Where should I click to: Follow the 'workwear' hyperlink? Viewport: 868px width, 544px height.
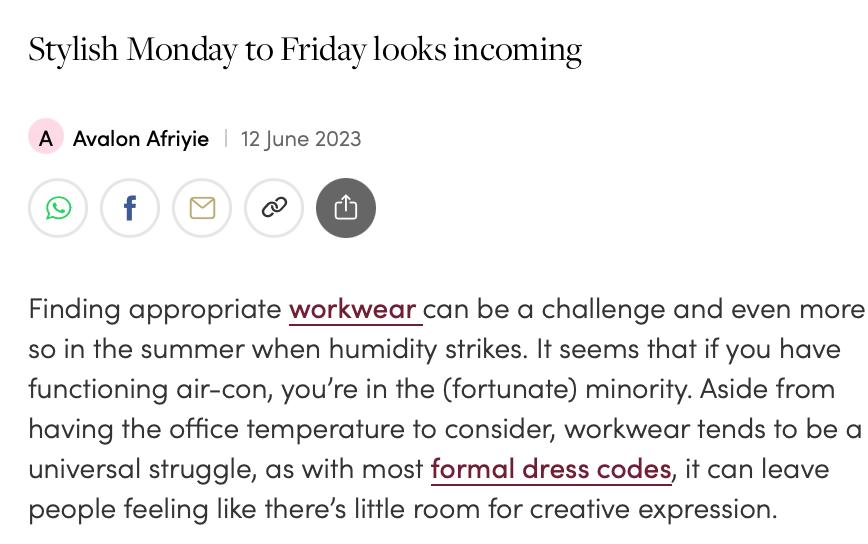click(353, 309)
